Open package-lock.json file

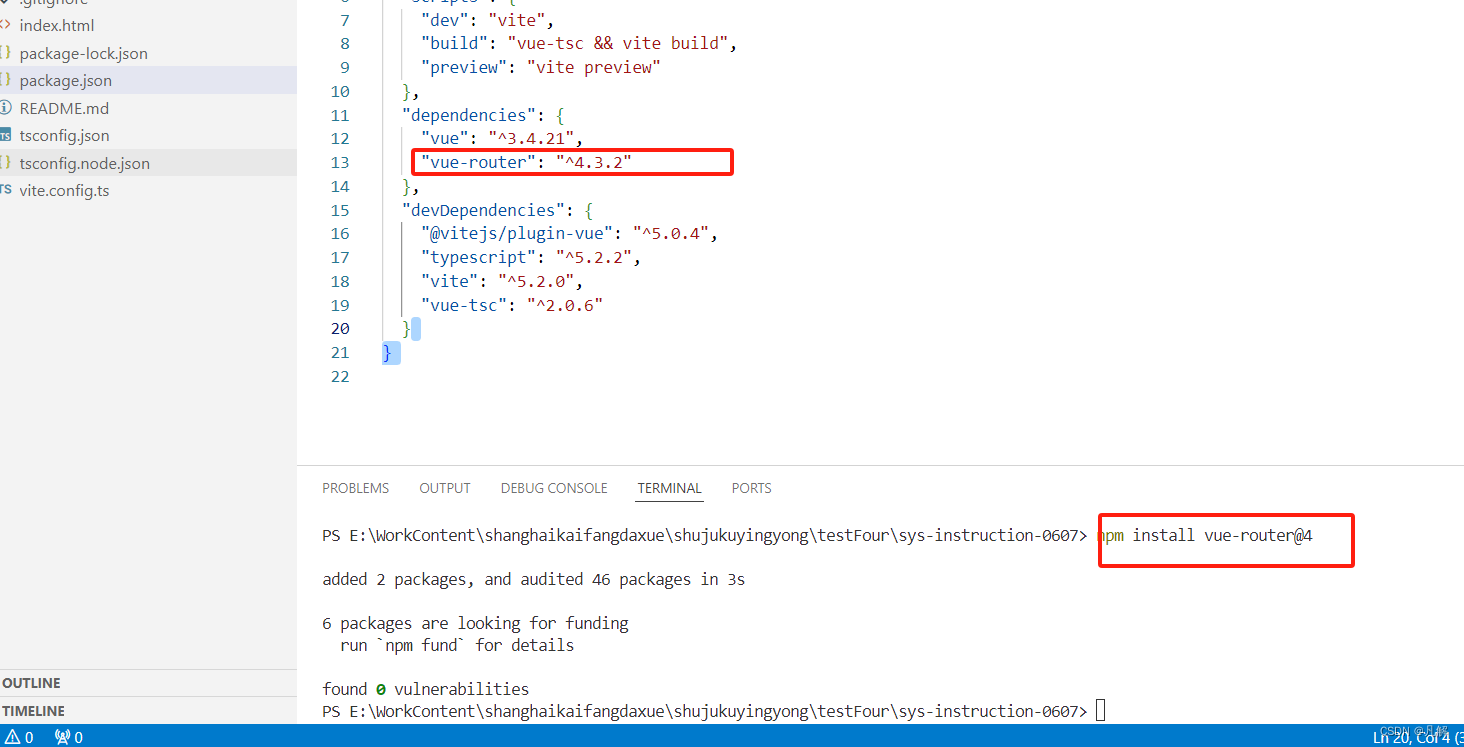tap(83, 53)
